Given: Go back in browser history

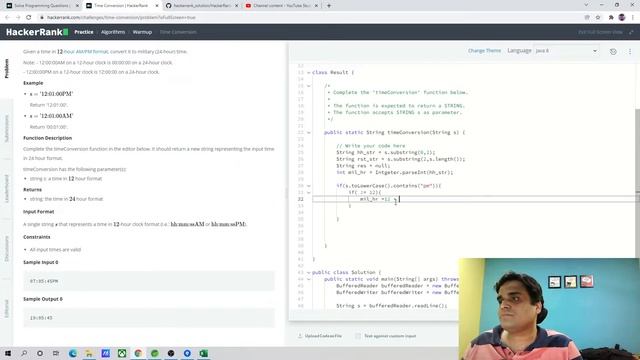Looking at the screenshot, I should 7,18.
